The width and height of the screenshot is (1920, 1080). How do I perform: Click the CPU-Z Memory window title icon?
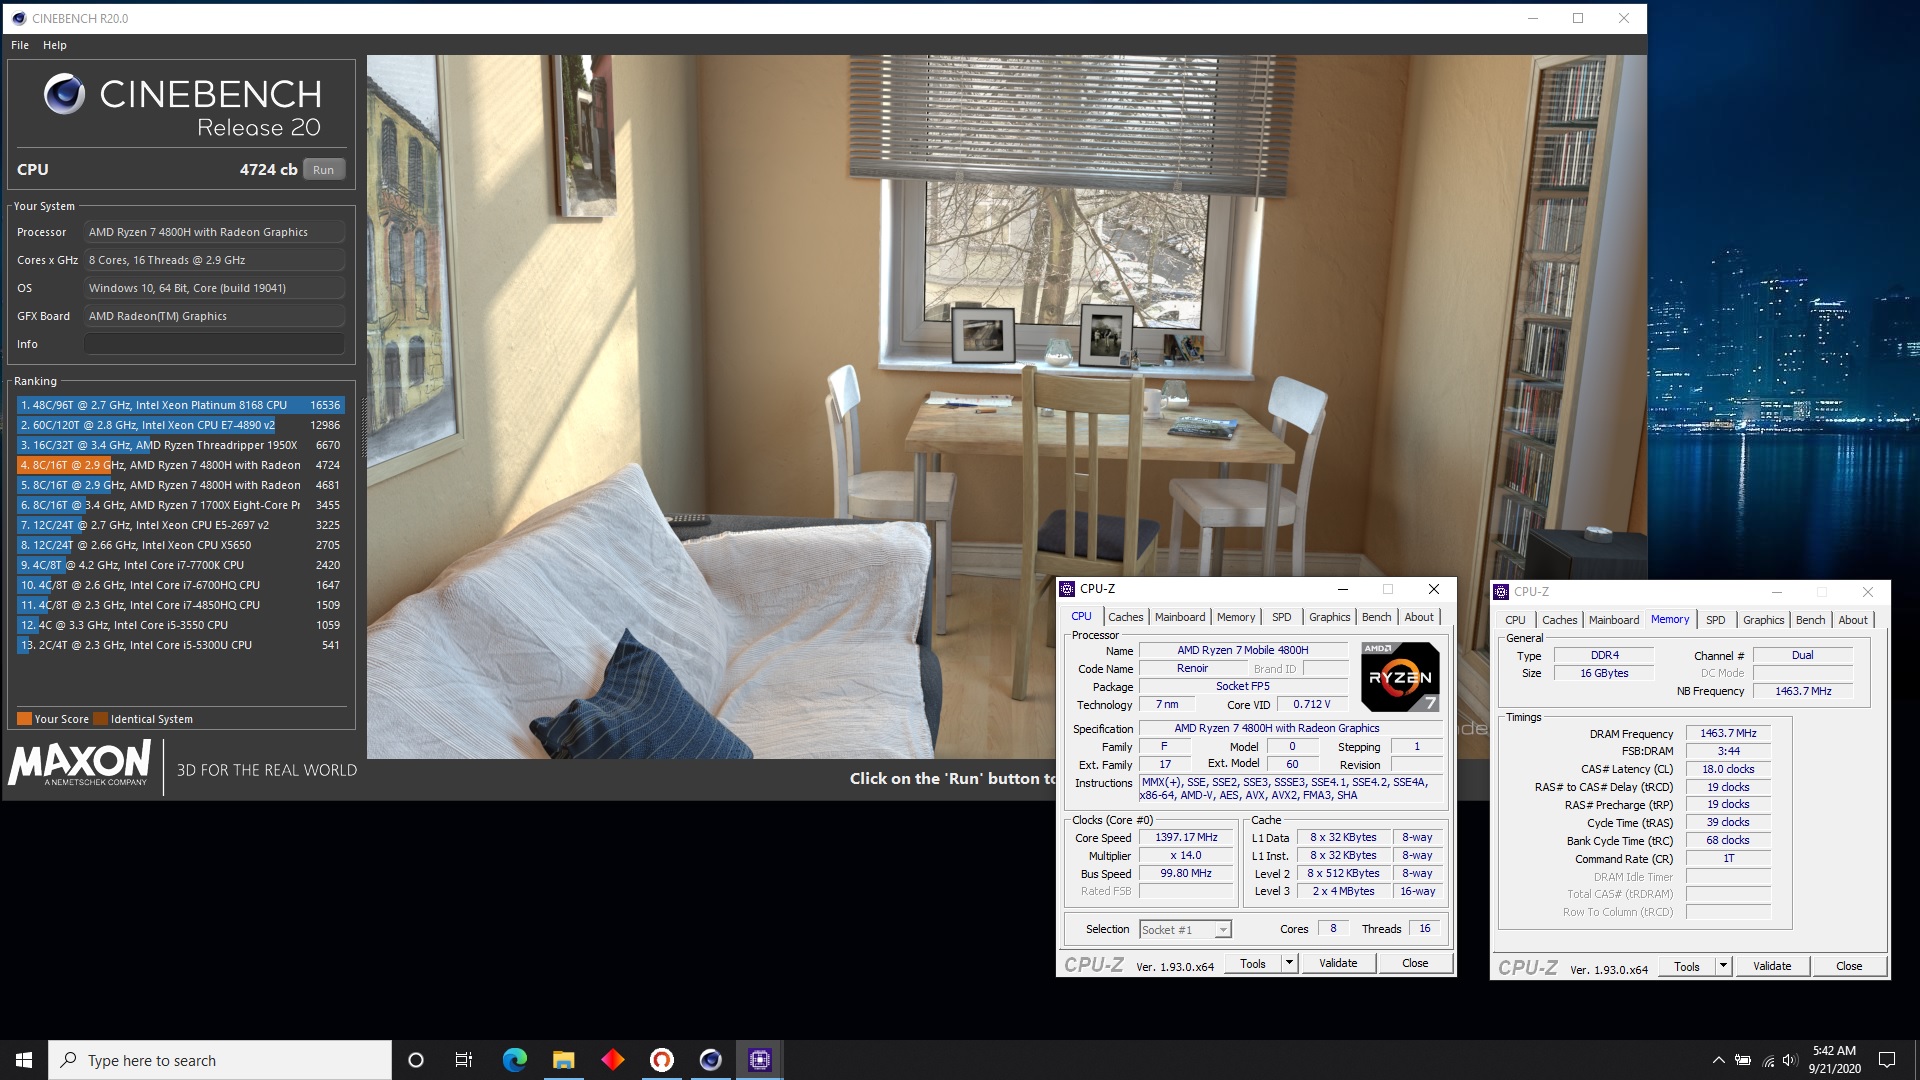click(x=1501, y=592)
